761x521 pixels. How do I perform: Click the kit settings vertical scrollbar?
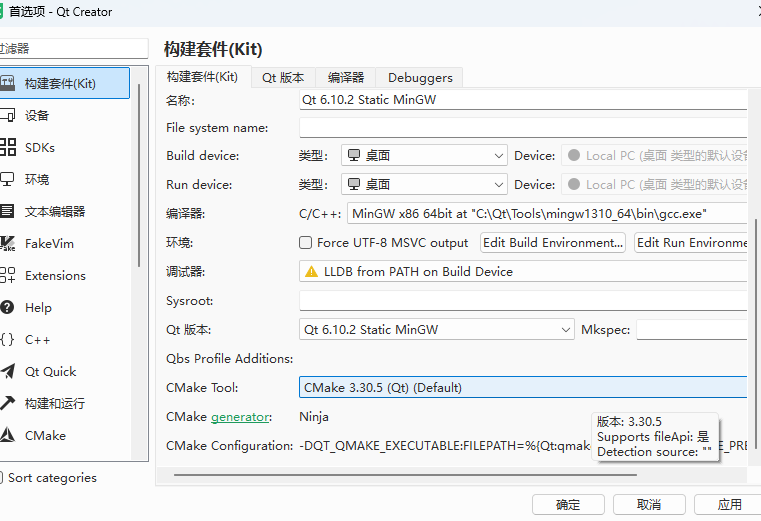tap(756, 335)
